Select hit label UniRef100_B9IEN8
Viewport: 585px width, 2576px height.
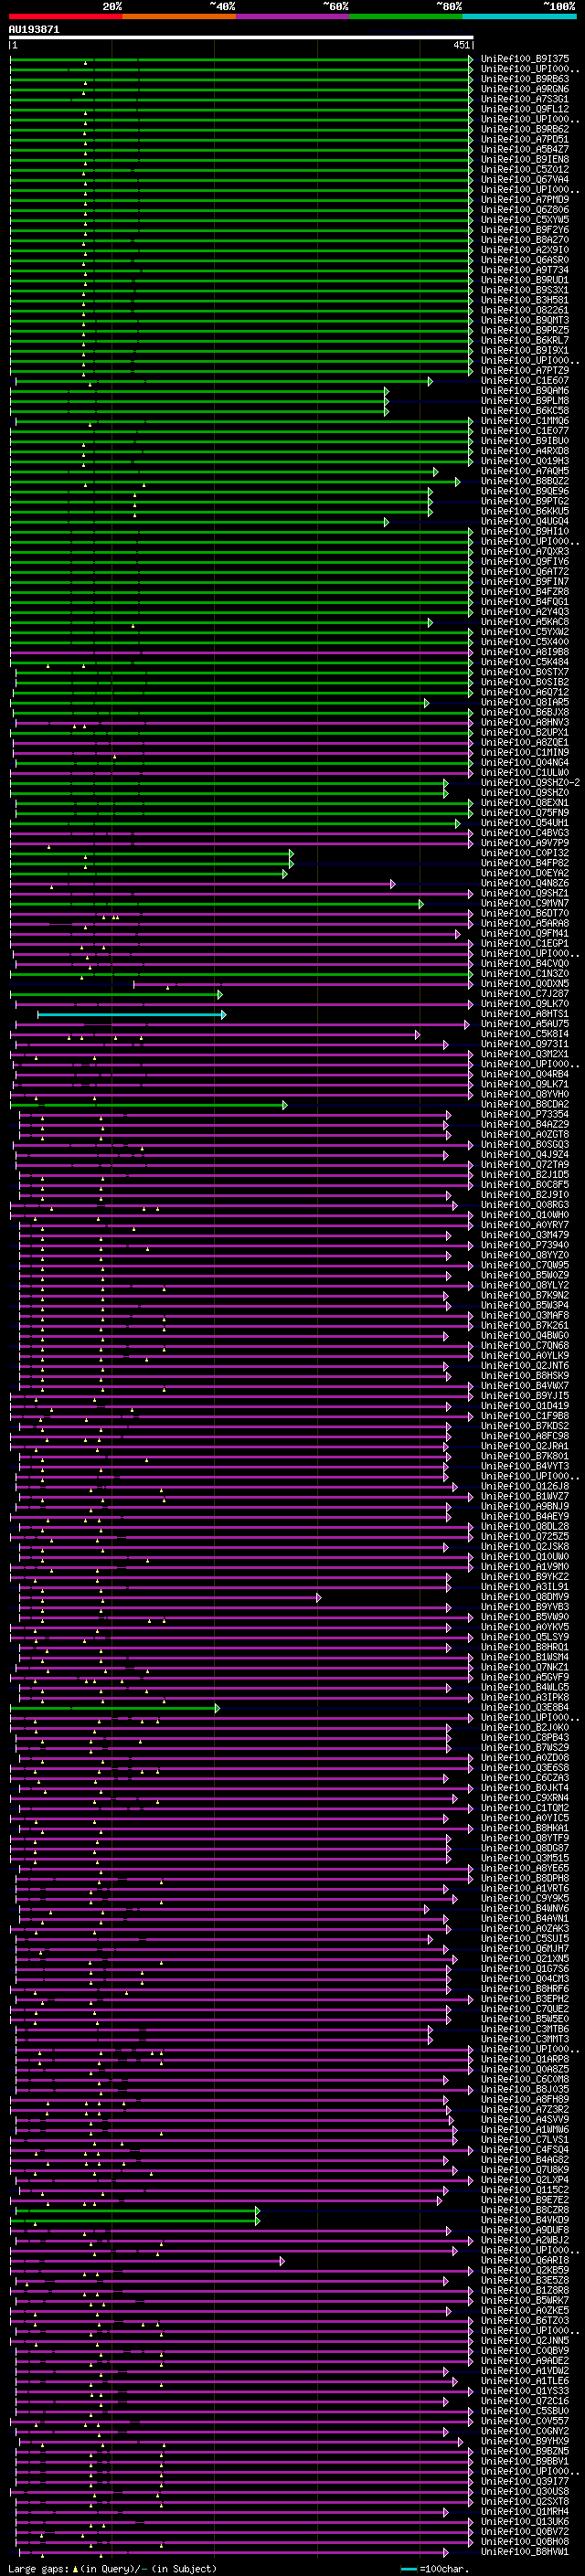tap(525, 160)
